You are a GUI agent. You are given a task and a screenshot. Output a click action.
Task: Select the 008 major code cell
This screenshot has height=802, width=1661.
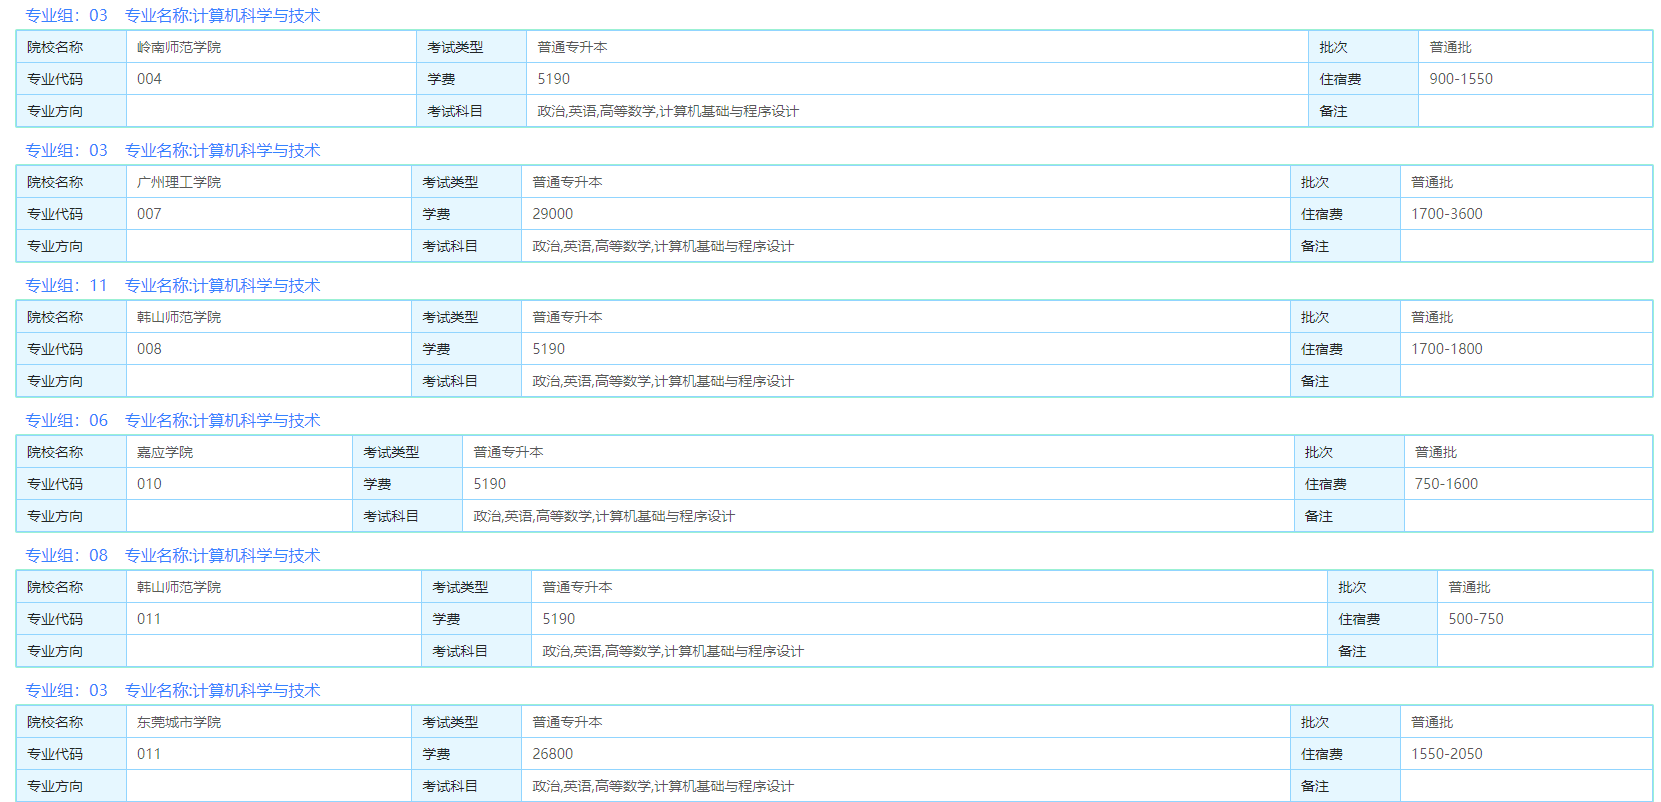[x=269, y=349]
